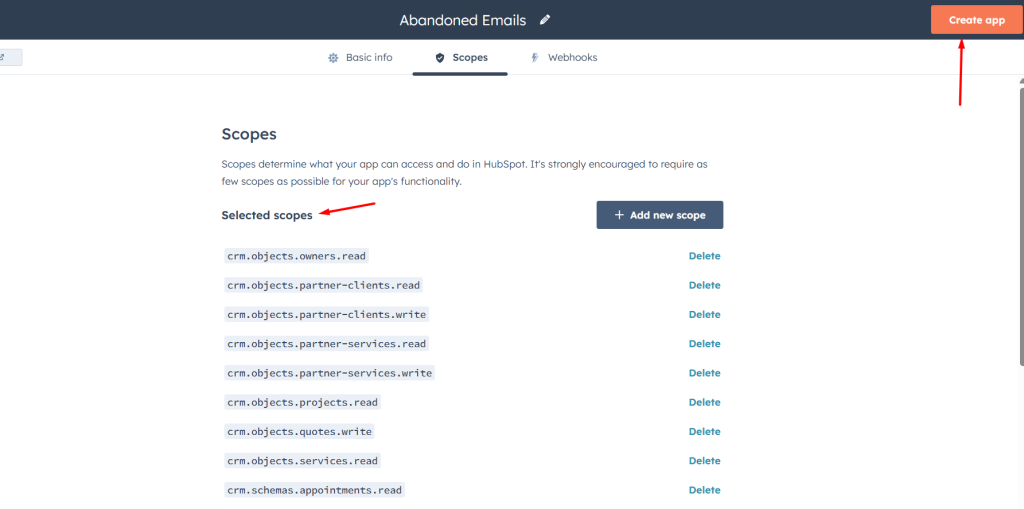Select the crm.objects.partner-clients.read scope text

pyautogui.click(x=324, y=286)
